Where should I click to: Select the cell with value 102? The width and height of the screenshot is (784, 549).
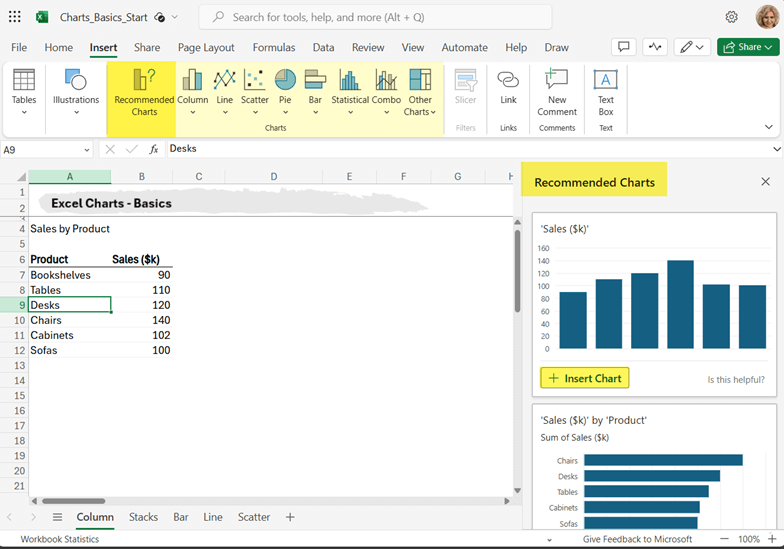(x=142, y=335)
